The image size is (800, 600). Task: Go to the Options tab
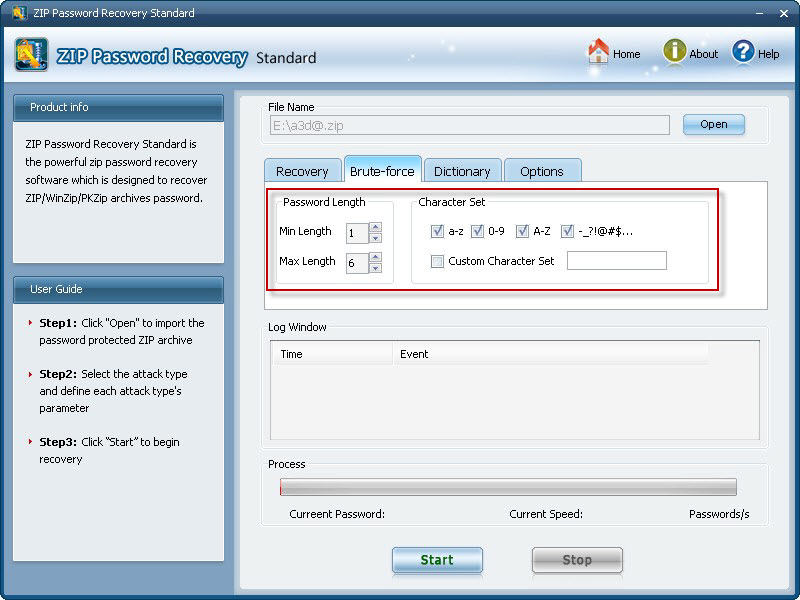tap(542, 171)
